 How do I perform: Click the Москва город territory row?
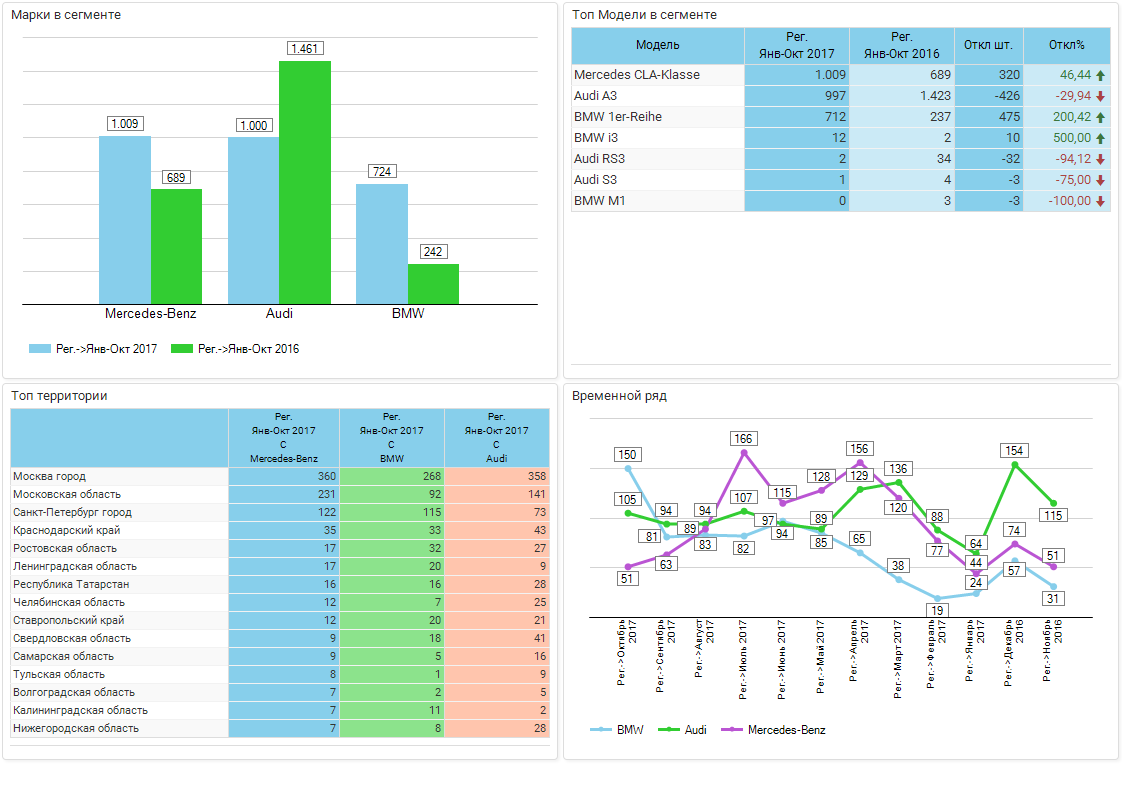click(x=119, y=477)
